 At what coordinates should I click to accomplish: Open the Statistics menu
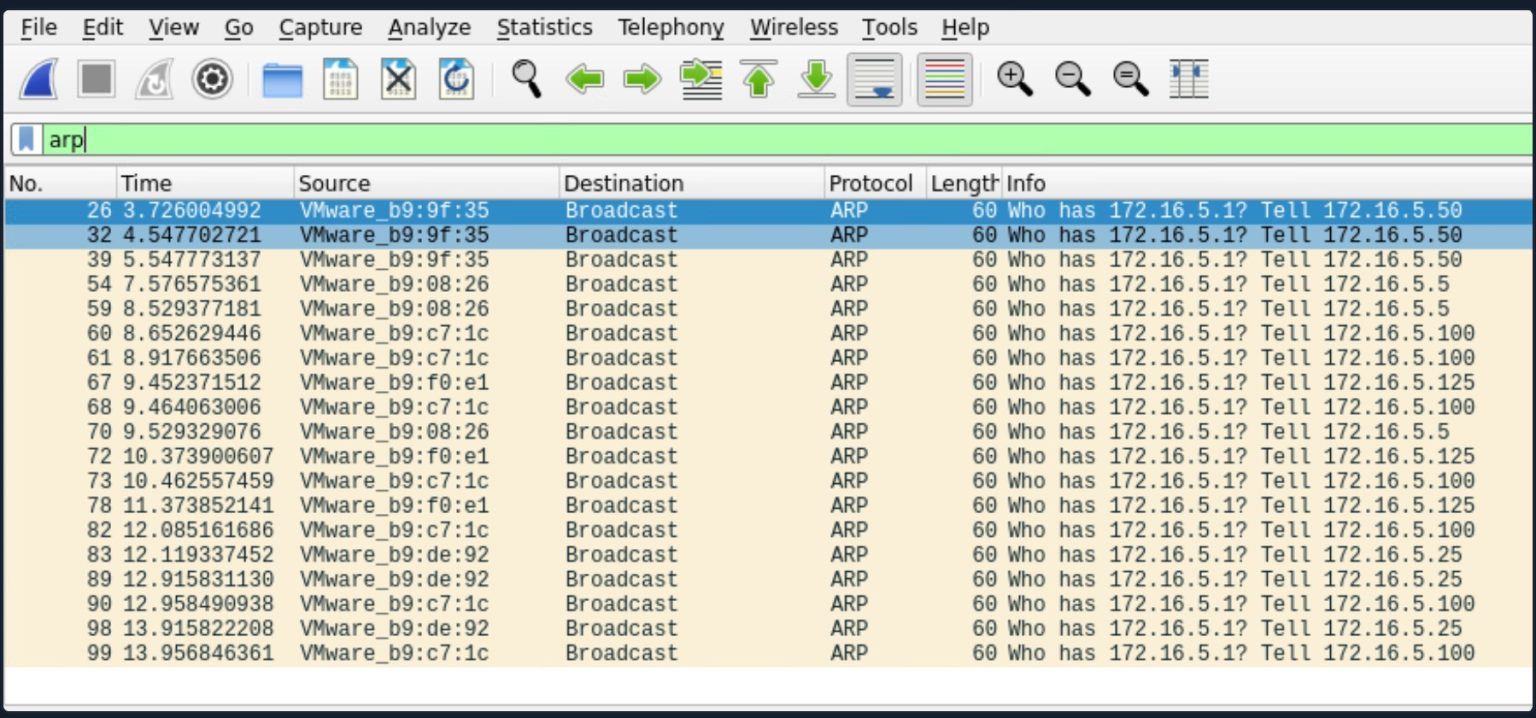point(545,28)
